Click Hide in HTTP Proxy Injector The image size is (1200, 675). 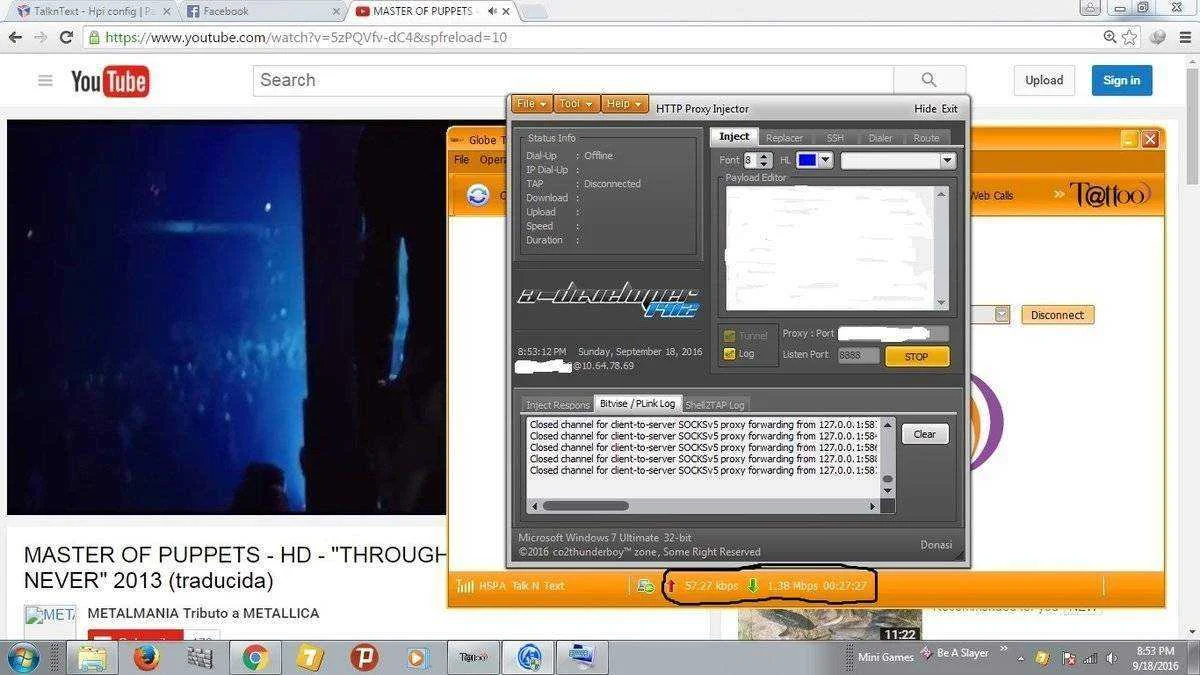point(925,109)
